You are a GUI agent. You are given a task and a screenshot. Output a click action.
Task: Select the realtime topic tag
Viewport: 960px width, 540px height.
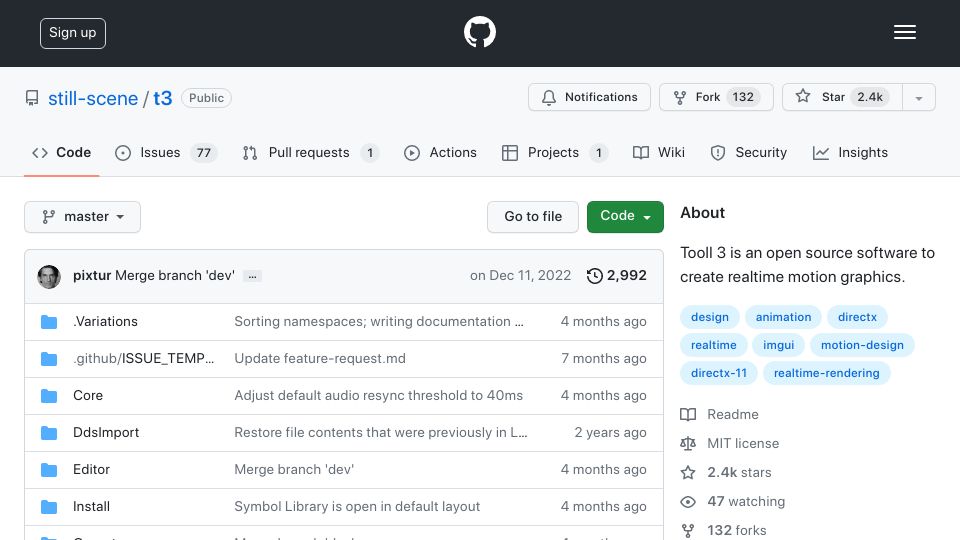713,345
